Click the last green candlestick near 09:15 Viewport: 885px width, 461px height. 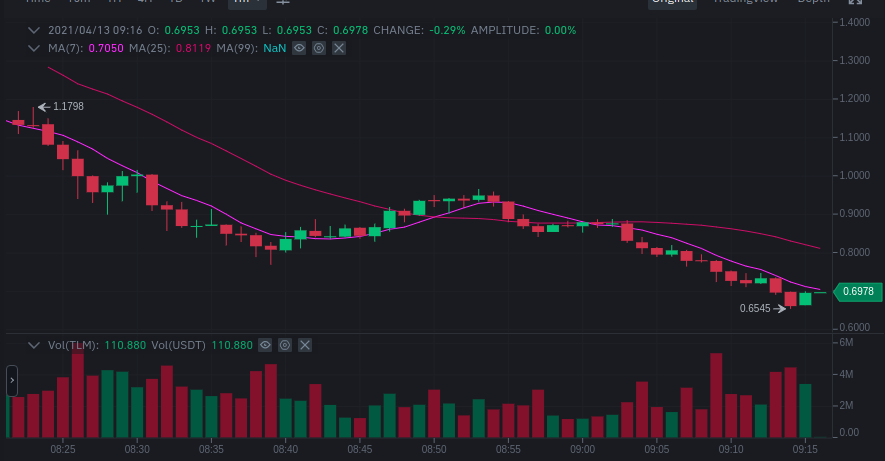(x=805, y=299)
